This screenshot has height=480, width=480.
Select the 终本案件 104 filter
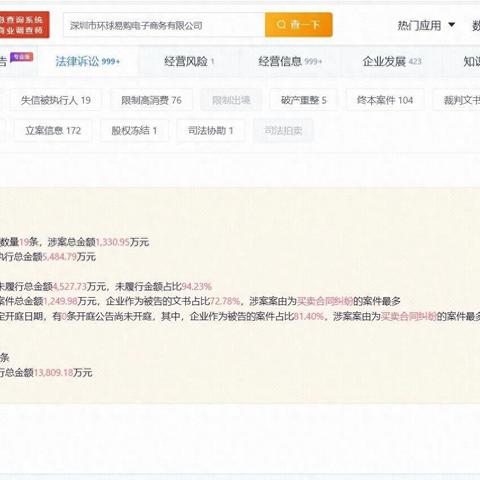click(385, 100)
